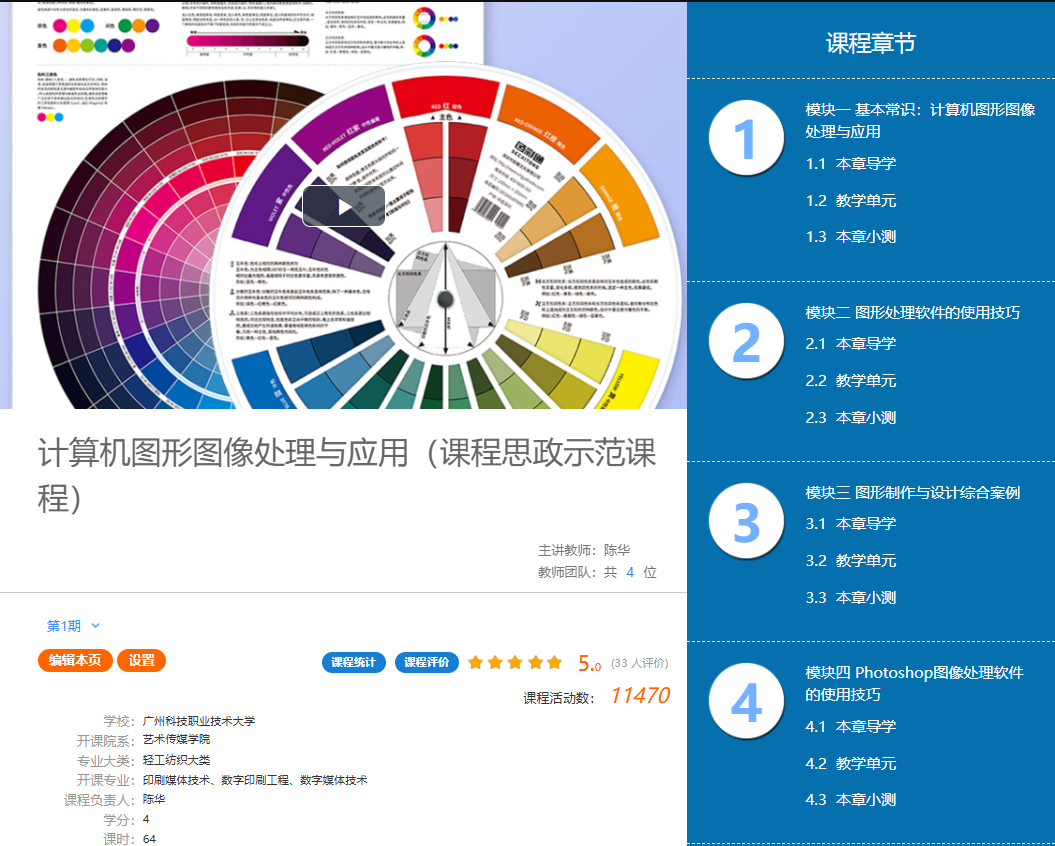1055x846 pixels.
Task: Open 课程统计 statistics
Action: coord(353,662)
